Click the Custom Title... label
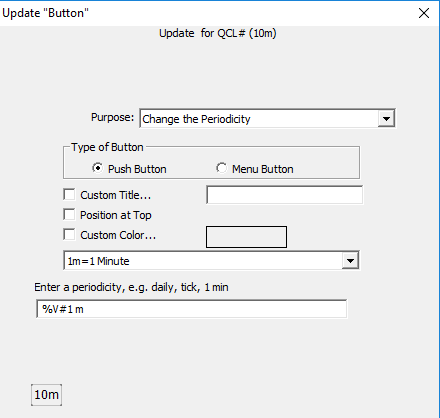440x418 pixels. (116, 195)
